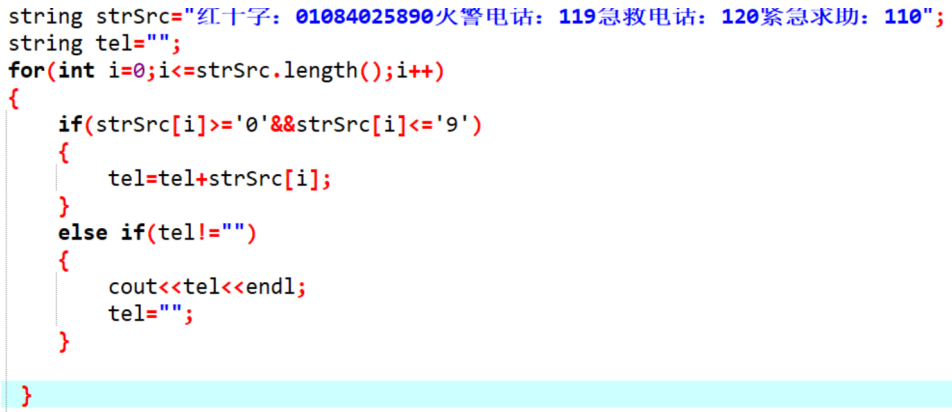
Task: Click the i++ increment expression
Action: (416, 71)
